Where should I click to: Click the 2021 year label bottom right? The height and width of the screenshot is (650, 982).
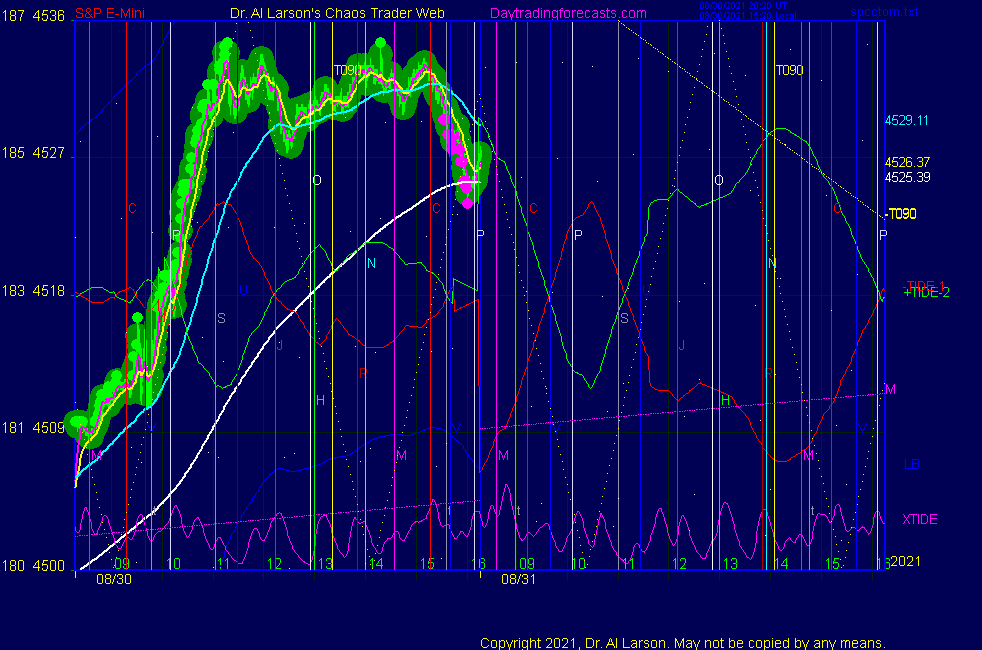(907, 562)
